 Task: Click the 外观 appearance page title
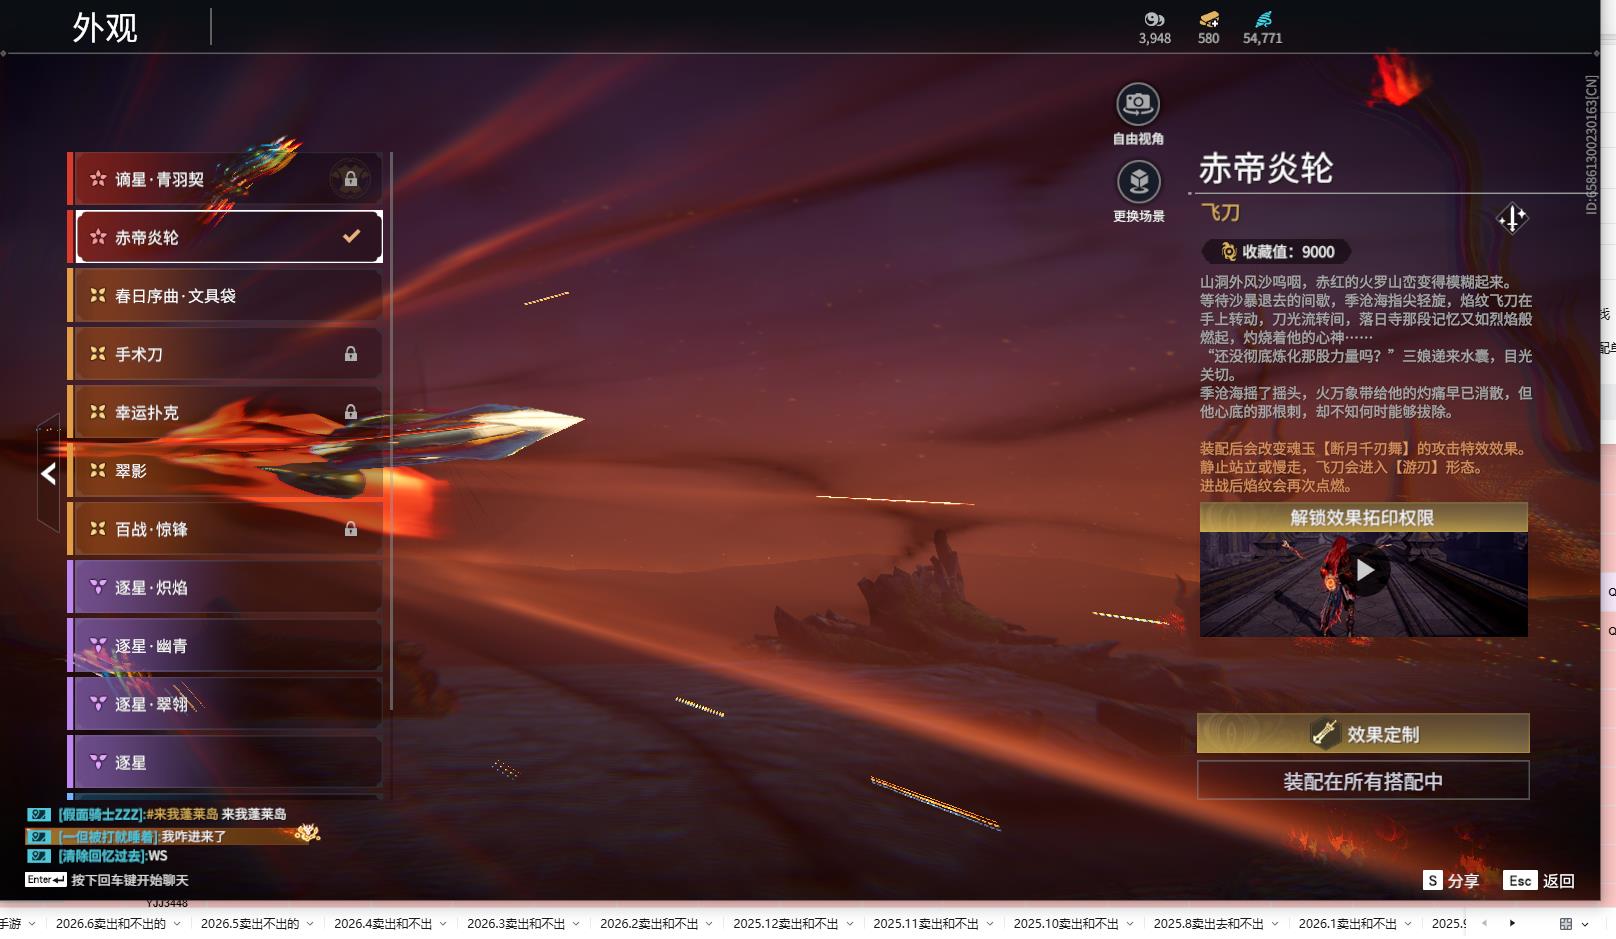coord(105,28)
